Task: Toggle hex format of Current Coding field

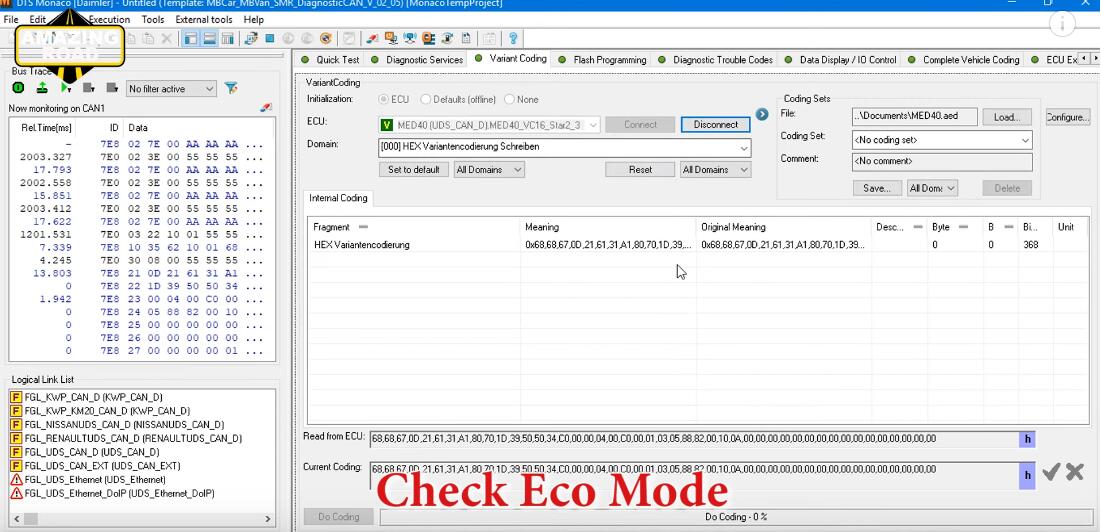Action: click(1027, 475)
